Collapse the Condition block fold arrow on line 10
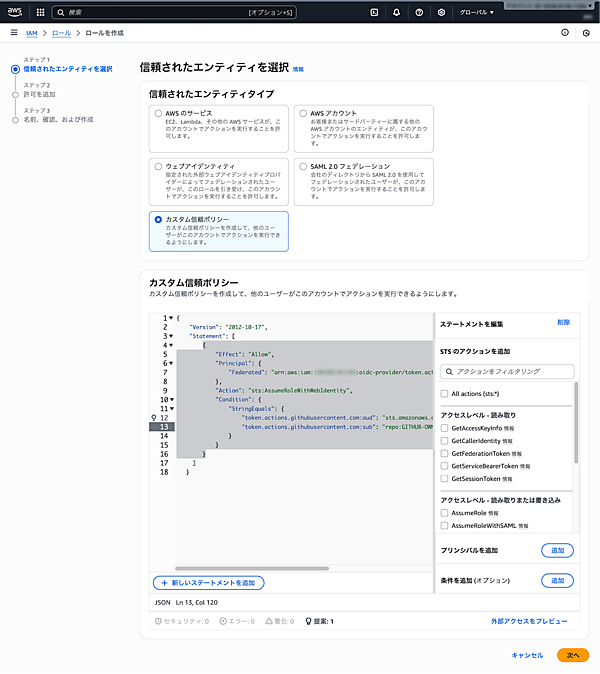Image resolution: width=600 pixels, height=674 pixels. (172, 399)
